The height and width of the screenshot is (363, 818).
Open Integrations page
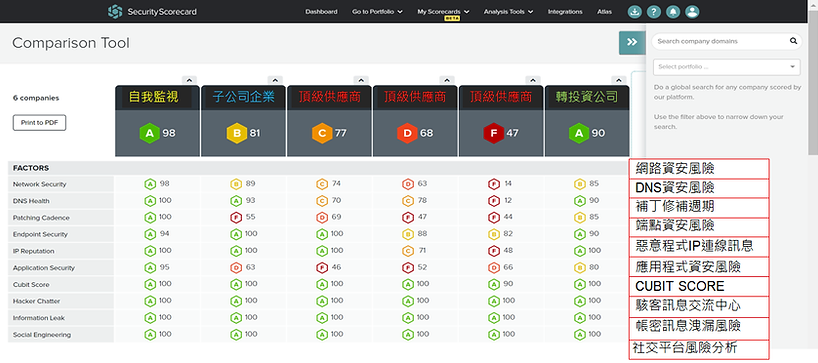coord(565,11)
